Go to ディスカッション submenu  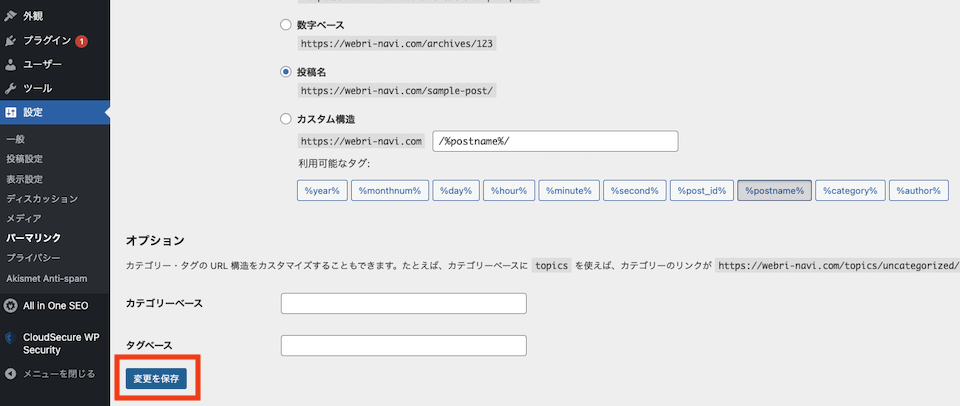(42, 198)
